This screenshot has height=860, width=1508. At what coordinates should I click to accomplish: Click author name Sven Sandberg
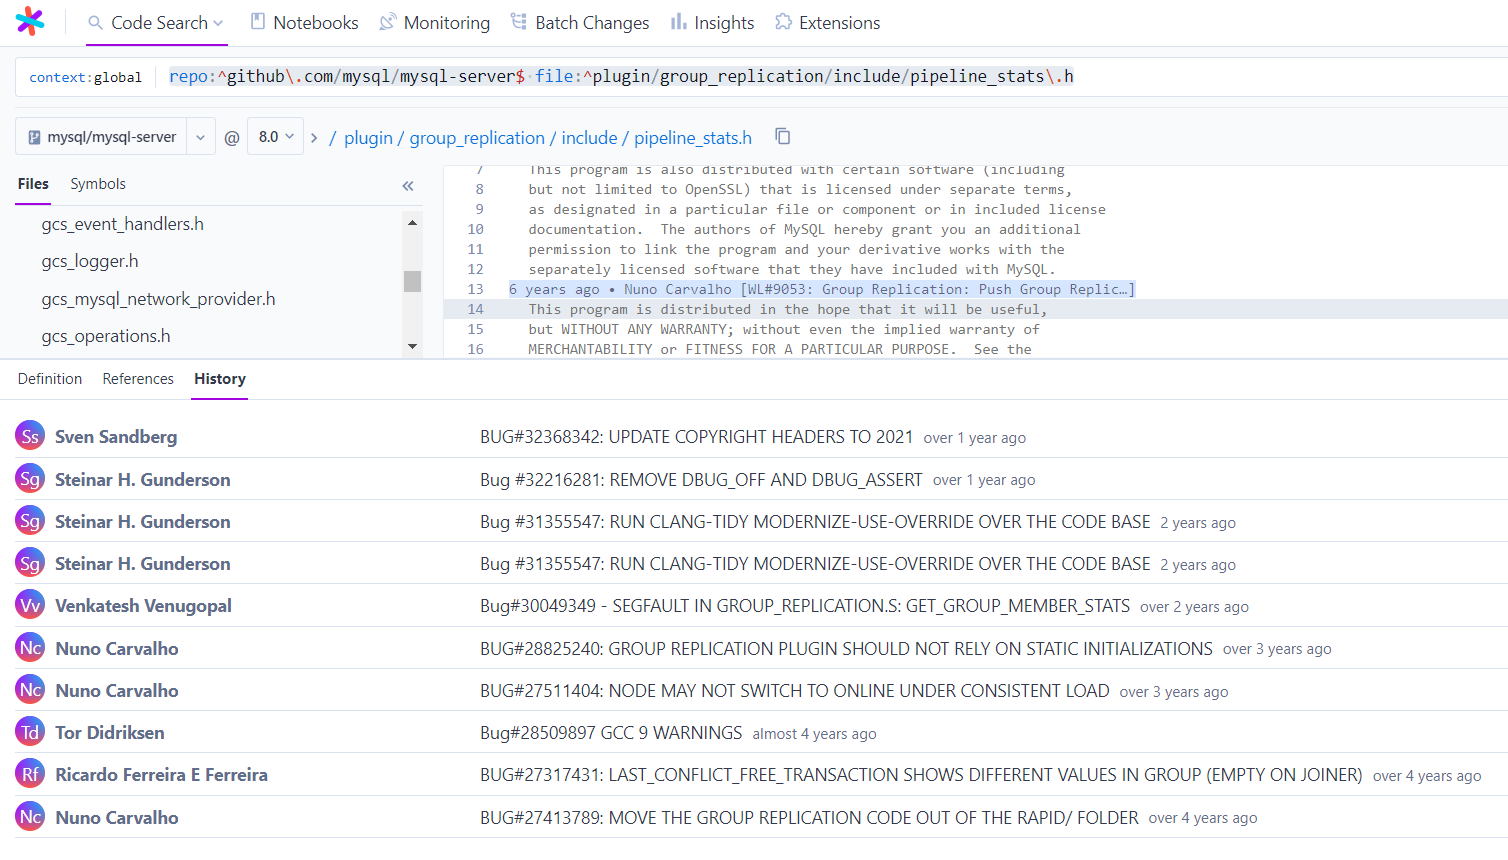coord(116,437)
